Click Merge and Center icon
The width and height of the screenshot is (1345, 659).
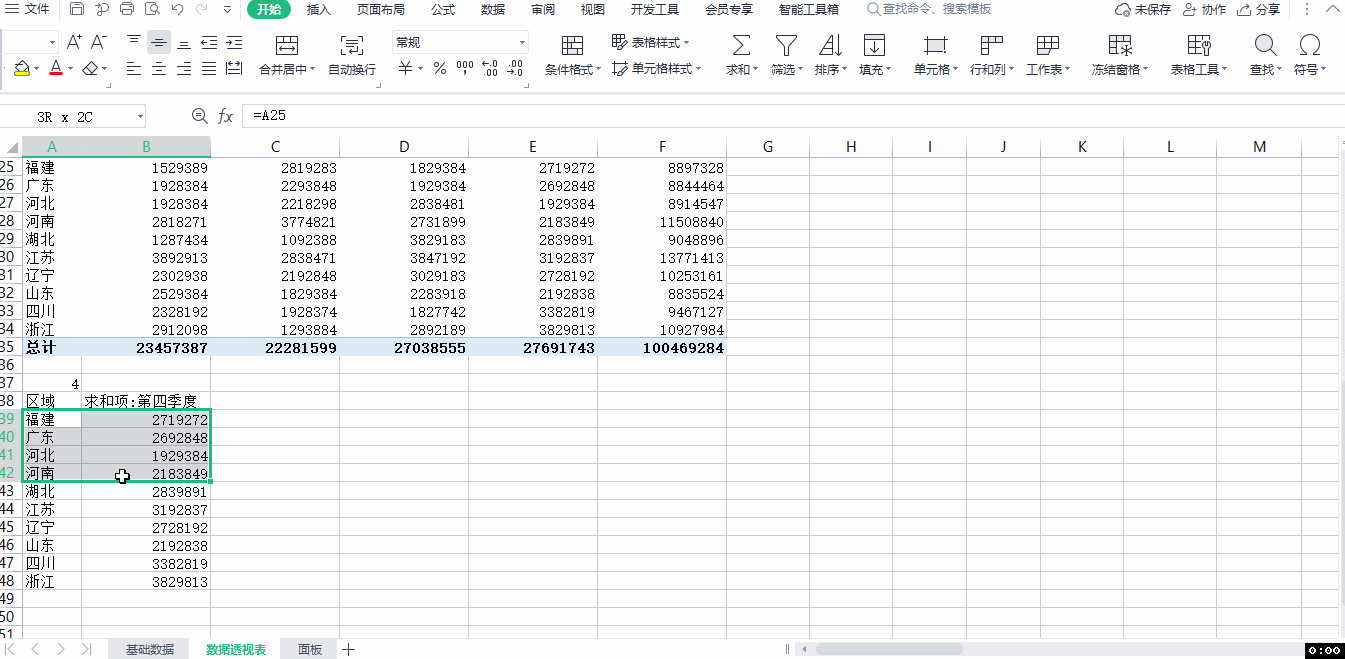pyautogui.click(x=287, y=45)
